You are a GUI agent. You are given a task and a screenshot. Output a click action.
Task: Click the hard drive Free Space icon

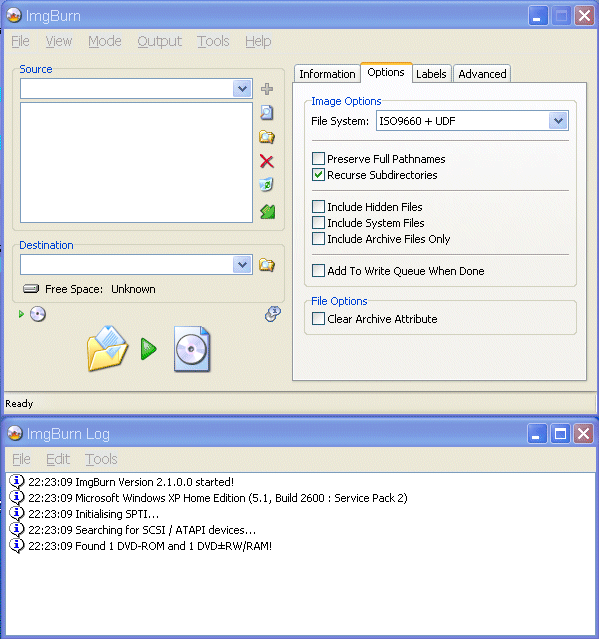(31, 289)
